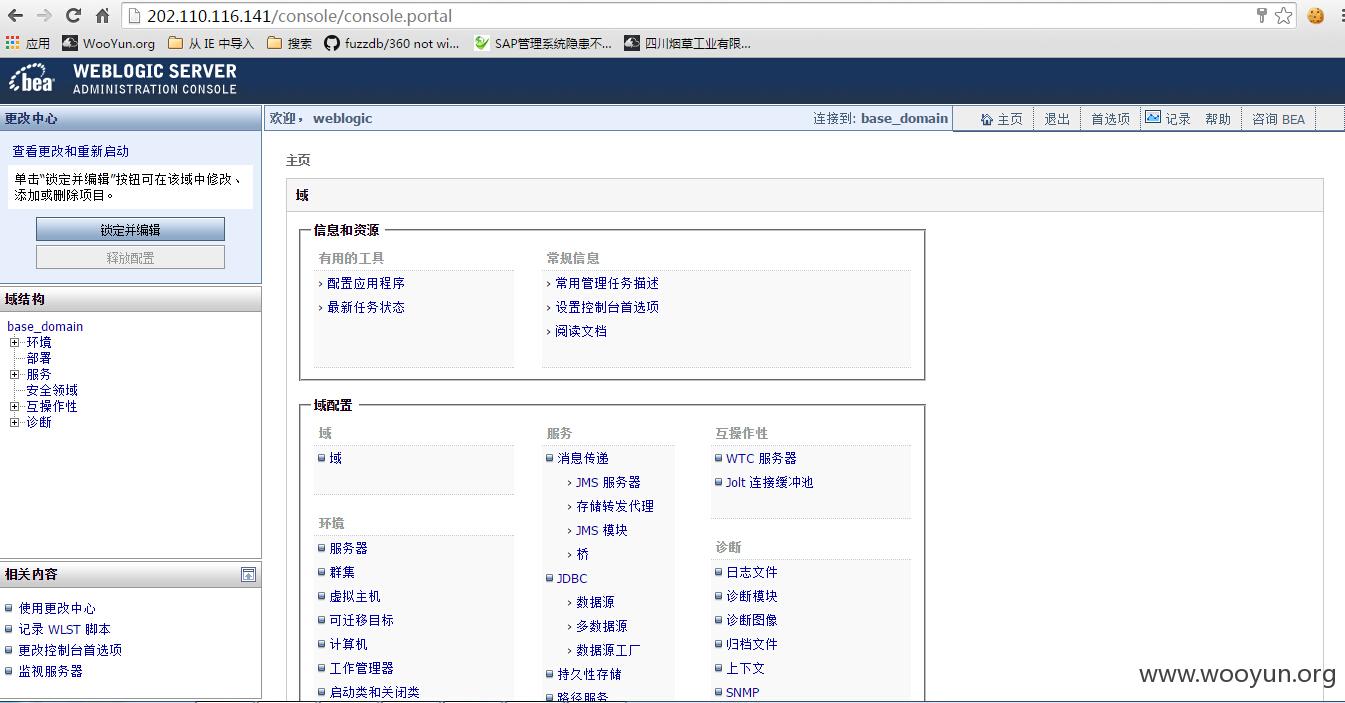The width and height of the screenshot is (1345, 703).
Task: Click the 释放配置 button
Action: (x=130, y=257)
